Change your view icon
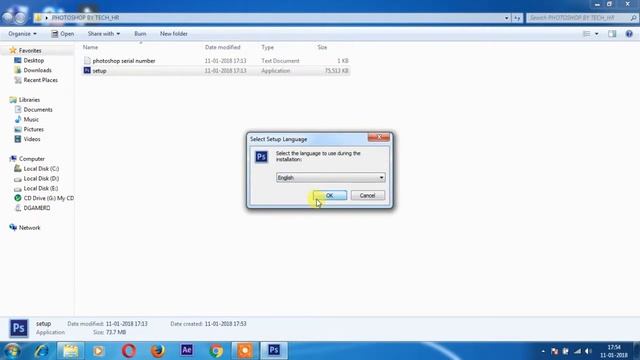Viewport: 640px width, 360px height. point(587,34)
